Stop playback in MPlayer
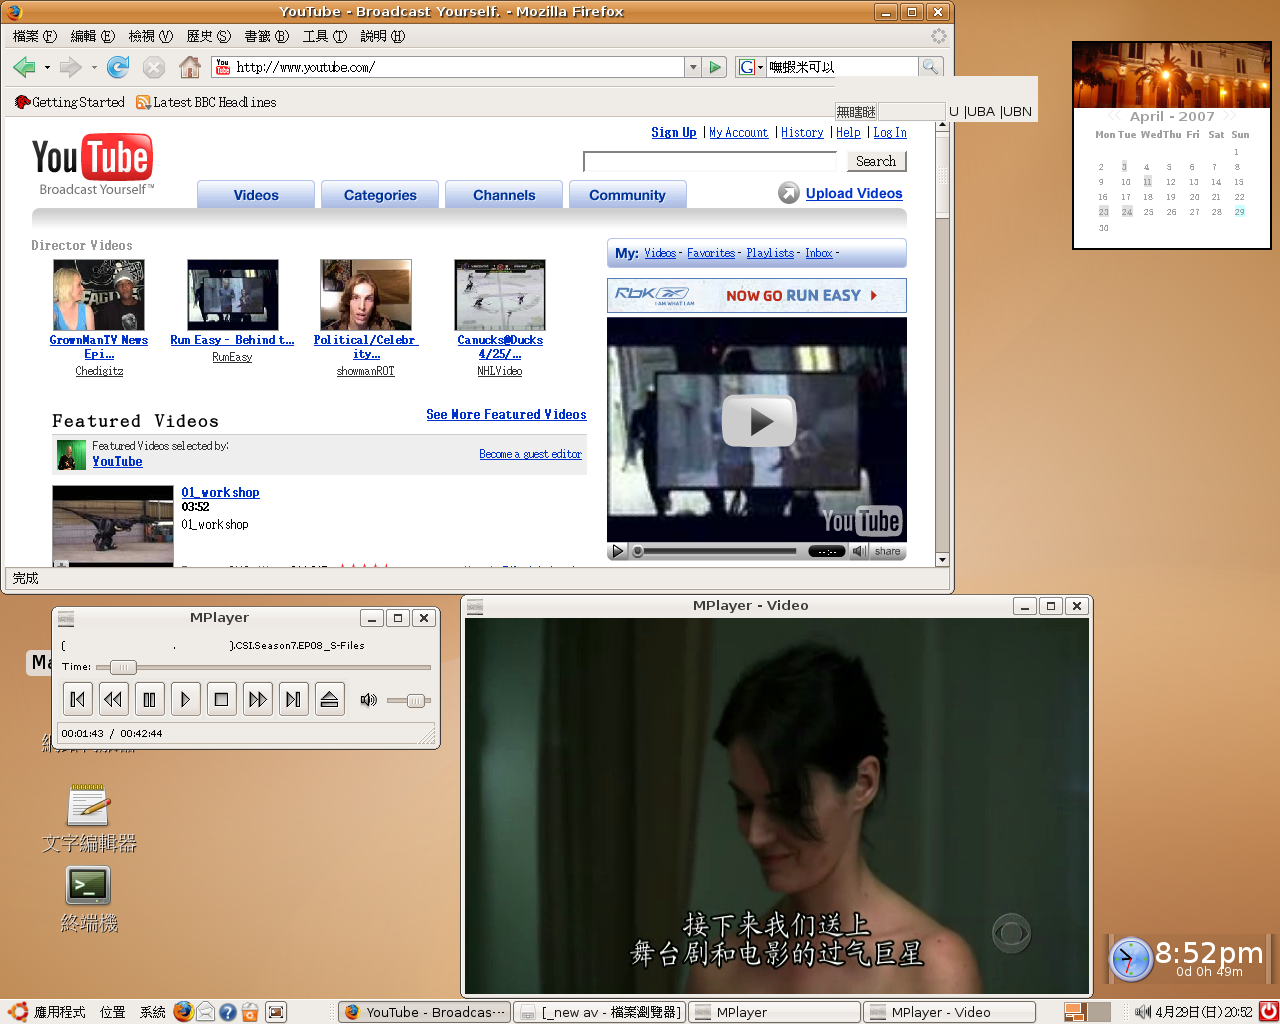Viewport: 1280px width, 1024px height. (222, 699)
